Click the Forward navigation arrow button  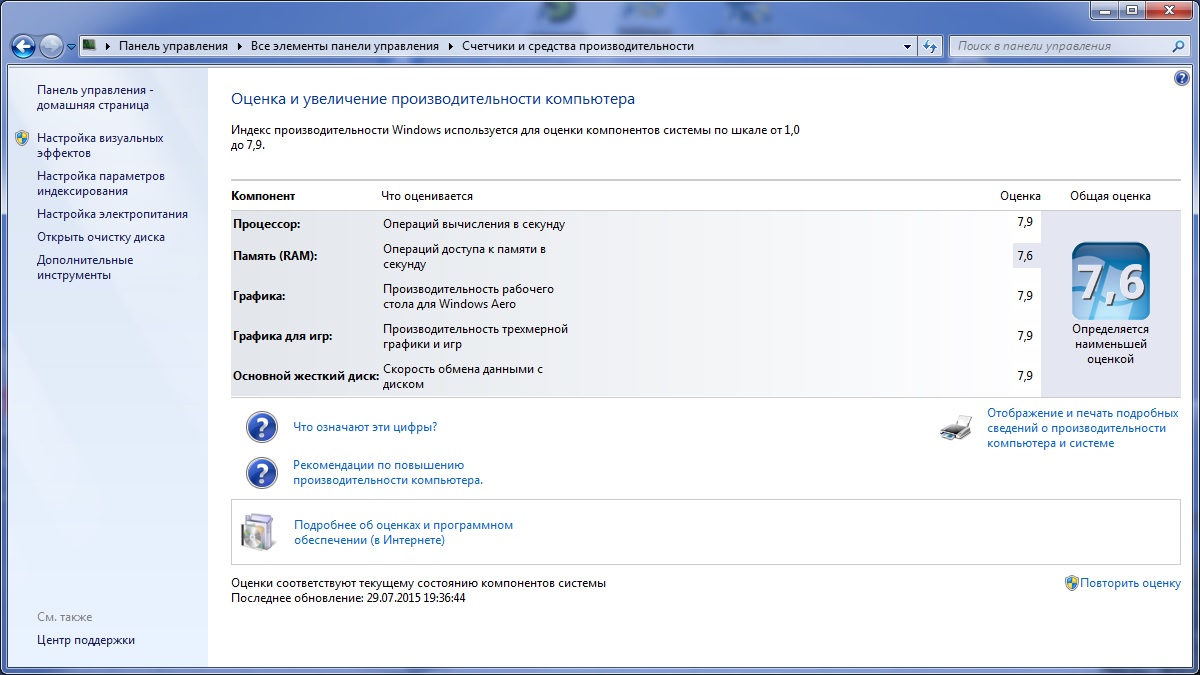tap(51, 46)
